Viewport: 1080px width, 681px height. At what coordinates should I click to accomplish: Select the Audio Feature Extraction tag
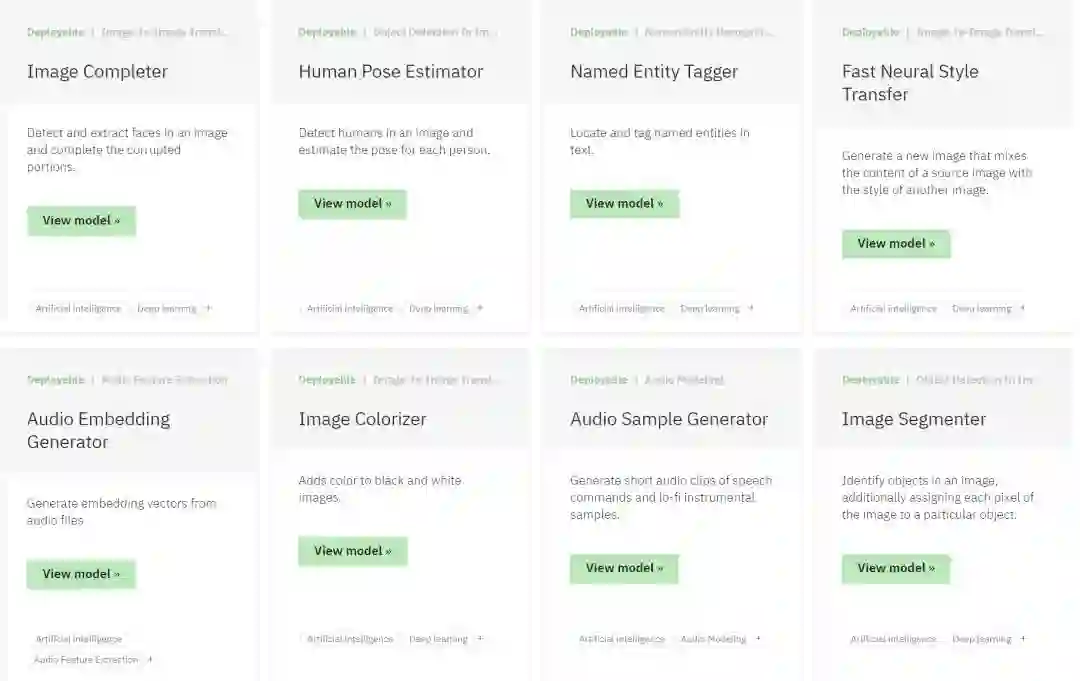[x=86, y=660]
